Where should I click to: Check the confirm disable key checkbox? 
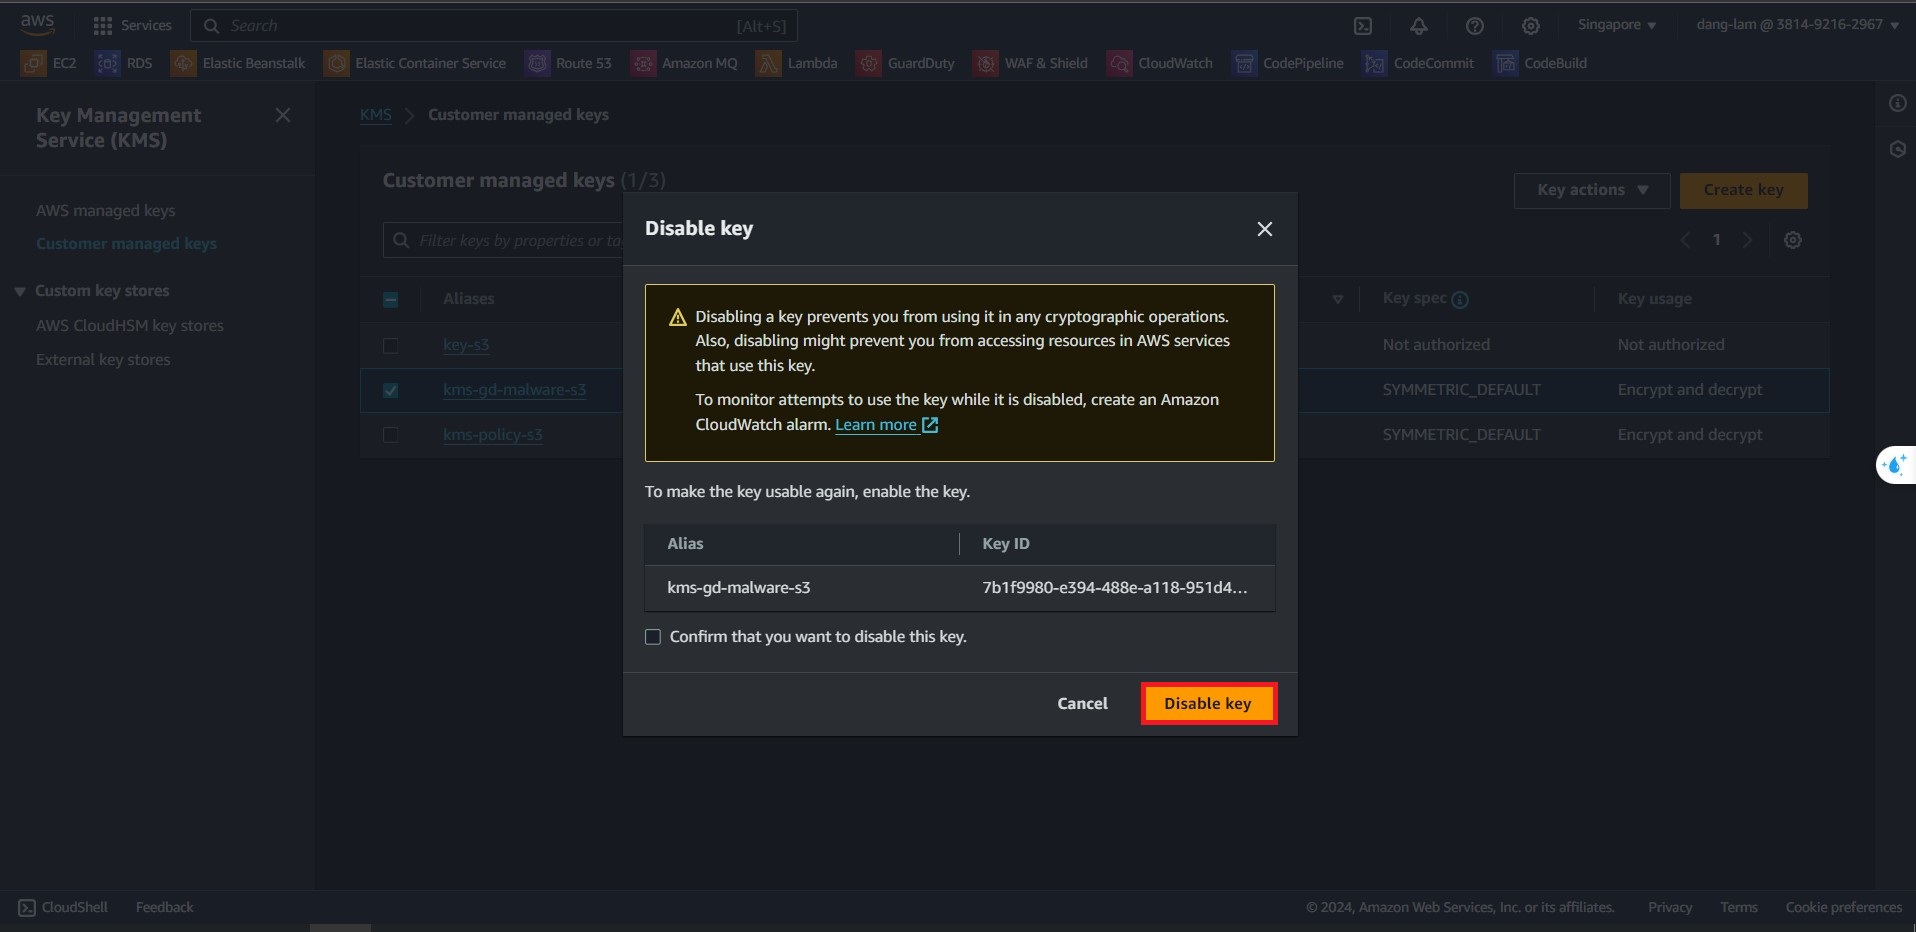[x=653, y=637]
